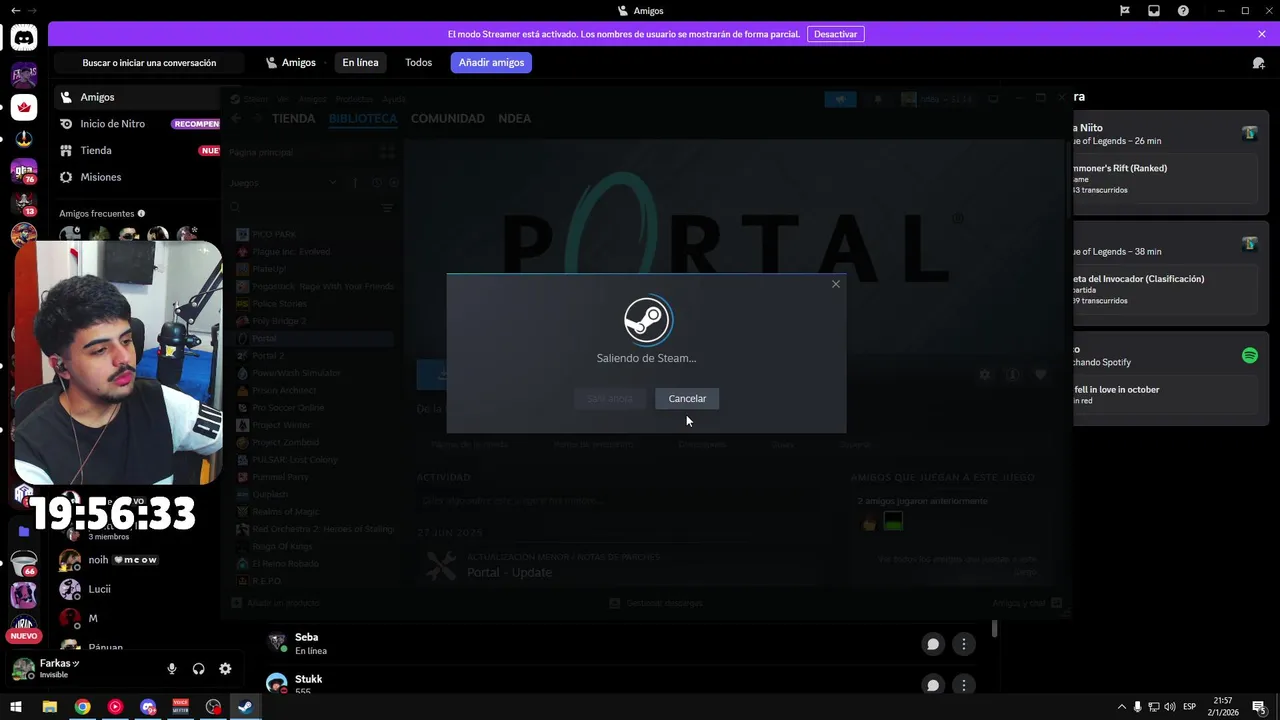1280x720 pixels.
Task: Click the Farkas user profile panel
Action: pyautogui.click(x=80, y=668)
